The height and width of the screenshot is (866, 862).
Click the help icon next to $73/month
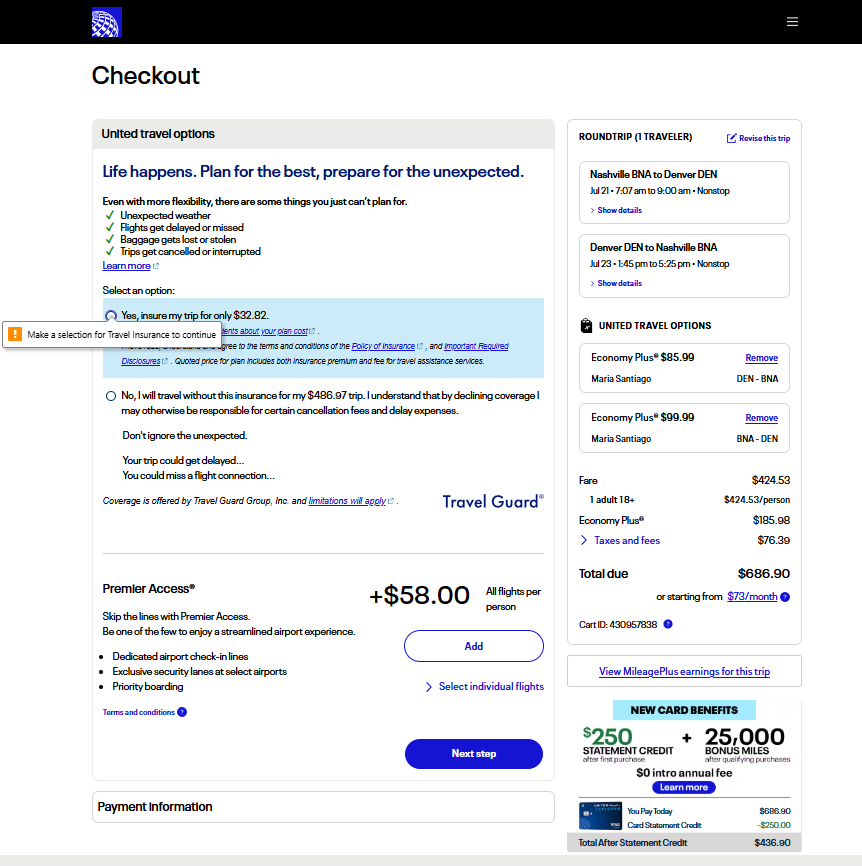pos(785,597)
